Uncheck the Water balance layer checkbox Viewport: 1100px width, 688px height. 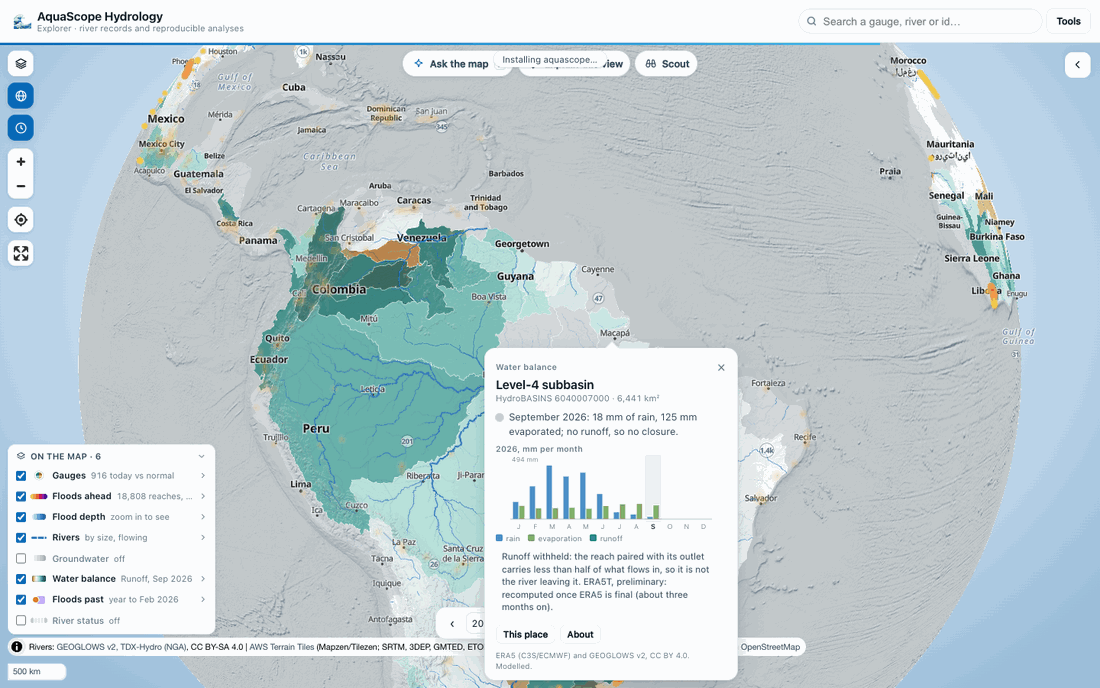tap(21, 579)
